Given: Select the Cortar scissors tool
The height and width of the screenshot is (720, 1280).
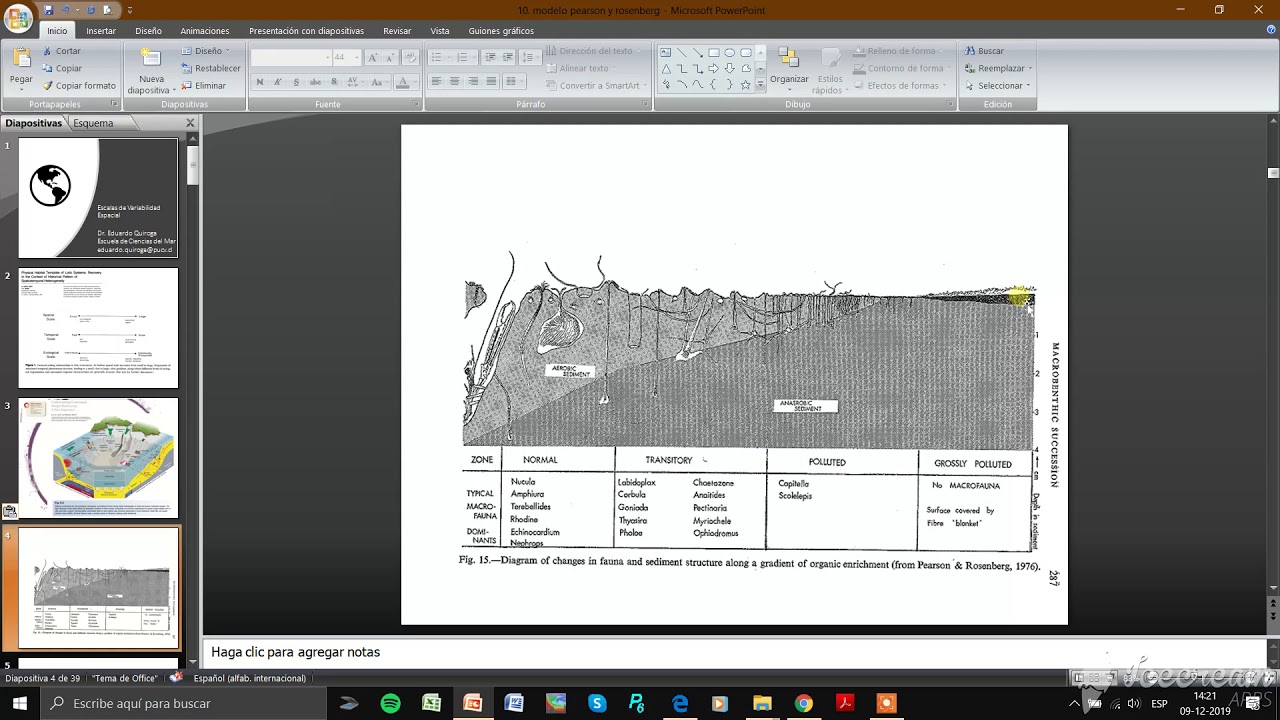Looking at the screenshot, I should [x=47, y=51].
